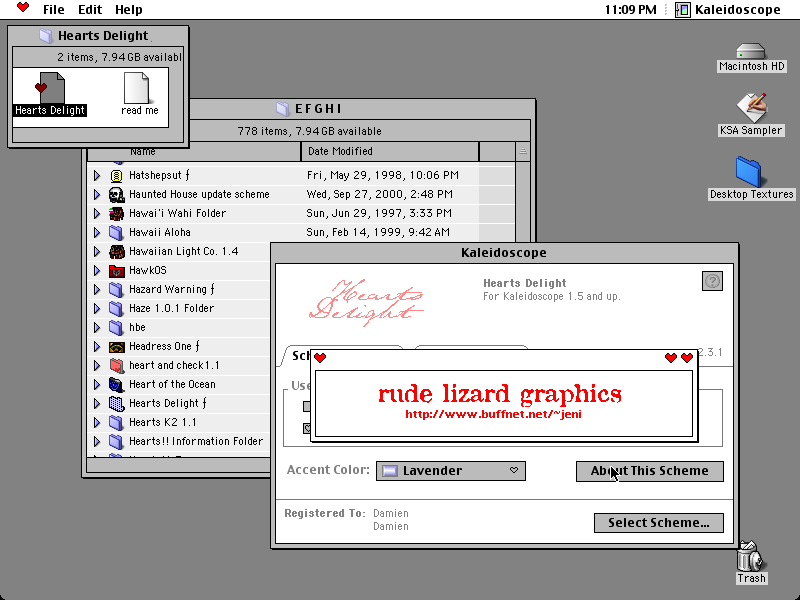
Task: Click the EFGHI window title bar
Action: pyautogui.click(x=362, y=109)
